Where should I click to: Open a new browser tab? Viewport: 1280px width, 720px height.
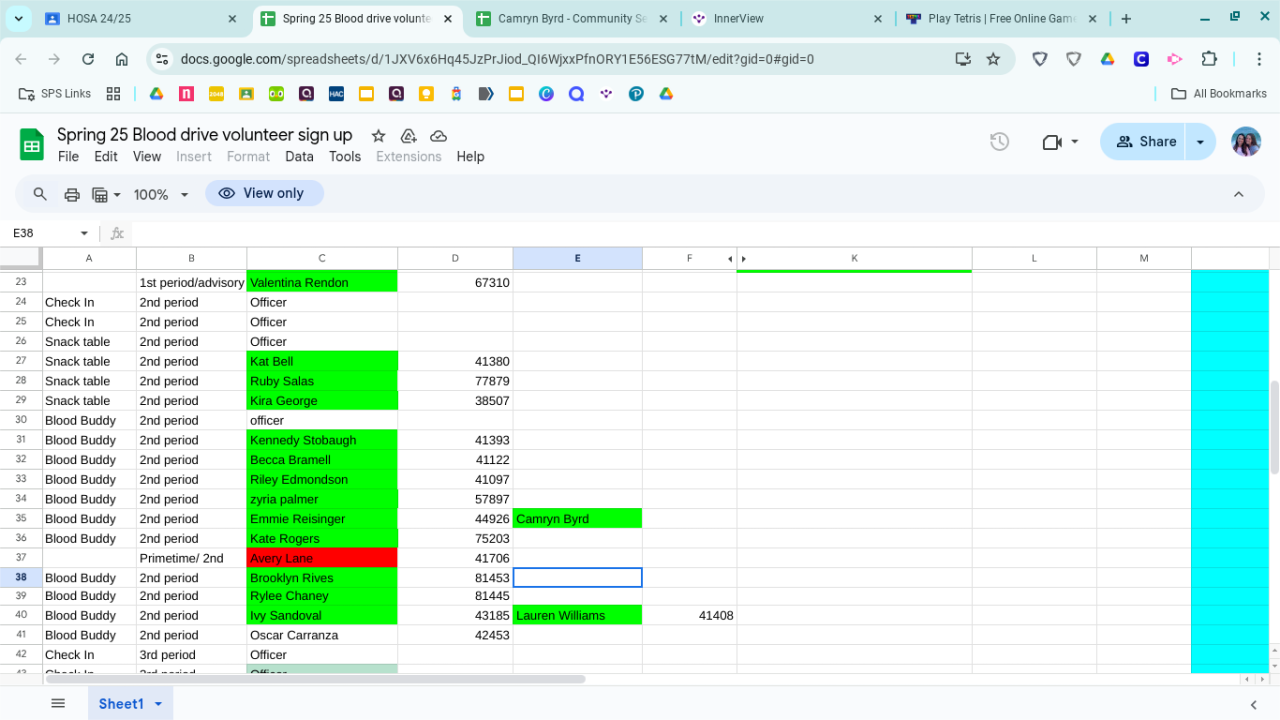coord(1126,19)
